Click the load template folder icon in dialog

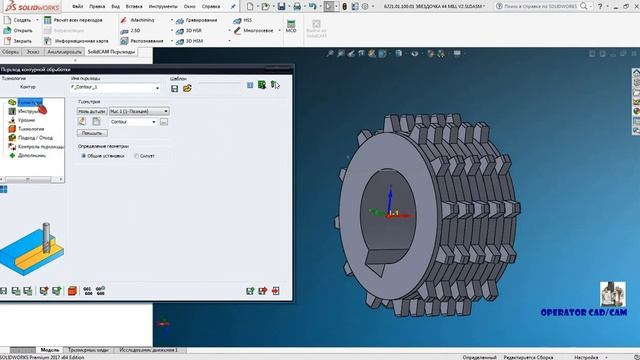pyautogui.click(x=187, y=89)
